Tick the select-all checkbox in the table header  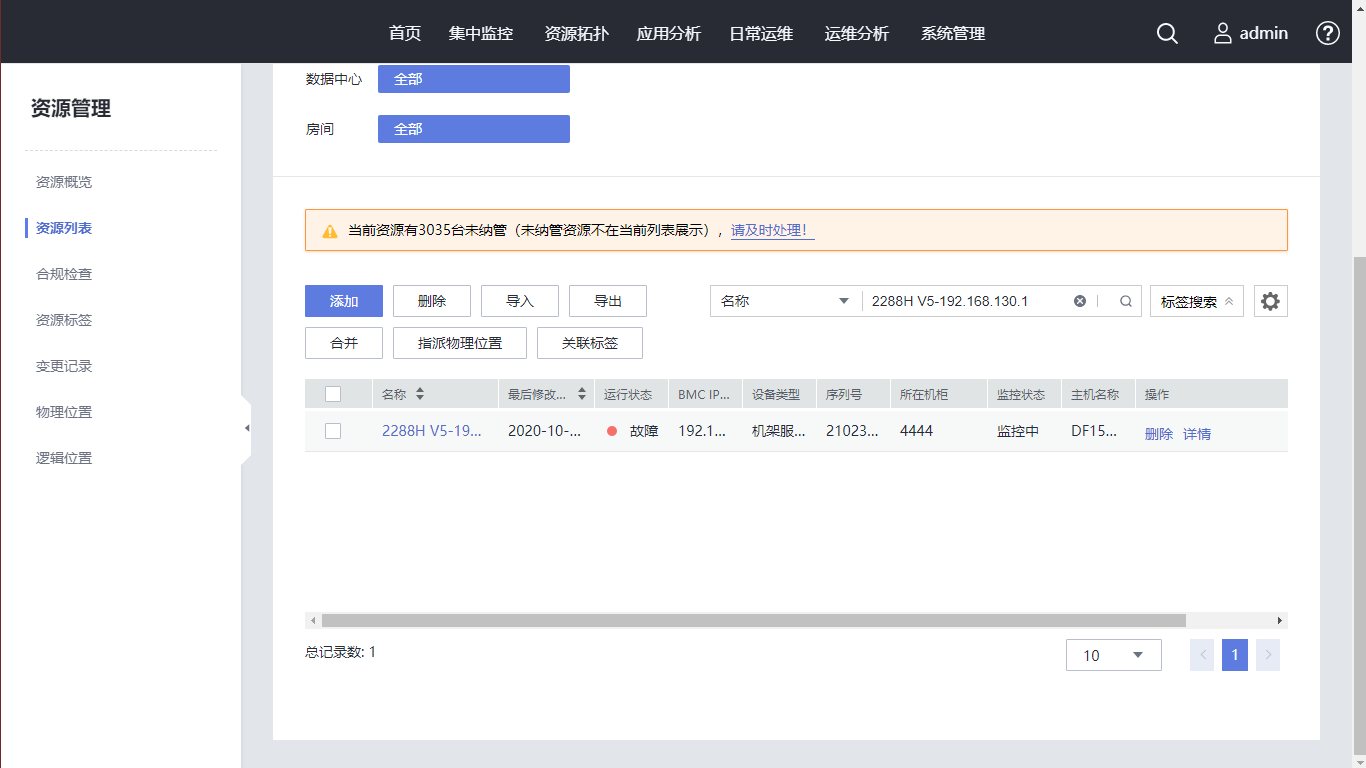coord(333,394)
